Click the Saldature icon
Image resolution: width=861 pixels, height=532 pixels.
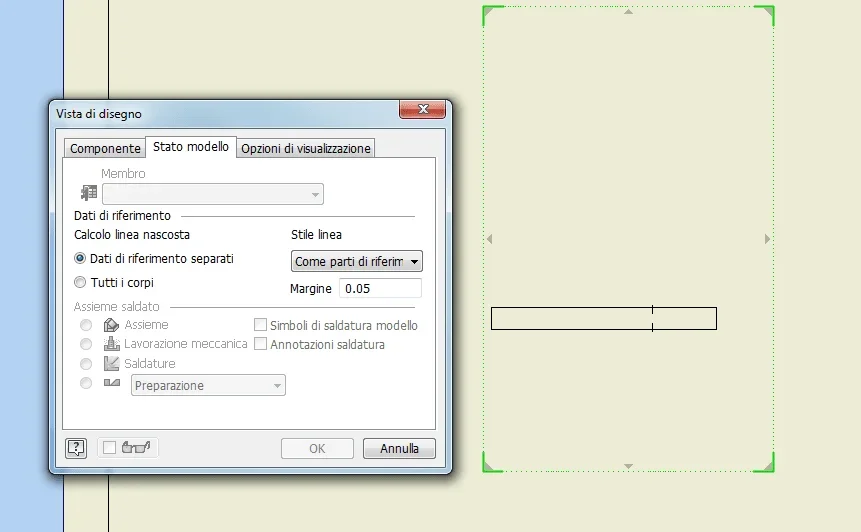tap(111, 363)
